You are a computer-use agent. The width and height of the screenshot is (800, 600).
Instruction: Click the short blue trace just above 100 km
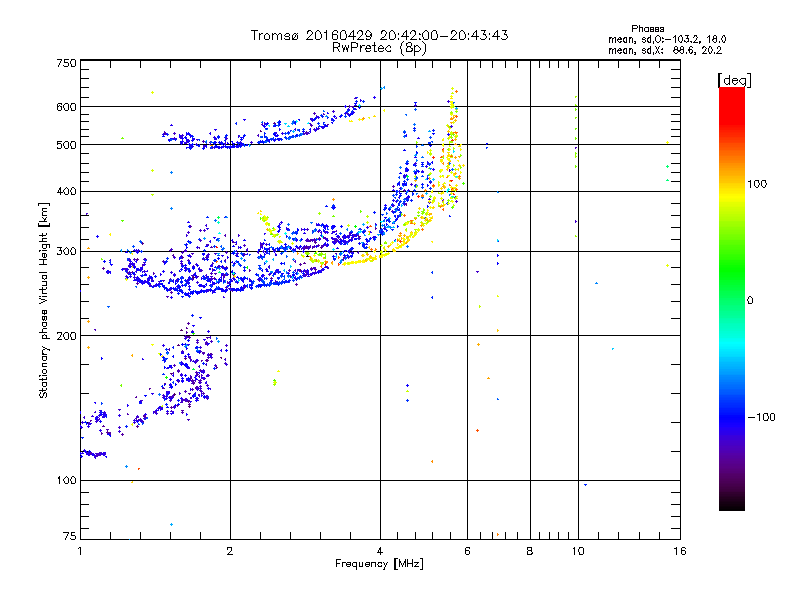pos(94,454)
